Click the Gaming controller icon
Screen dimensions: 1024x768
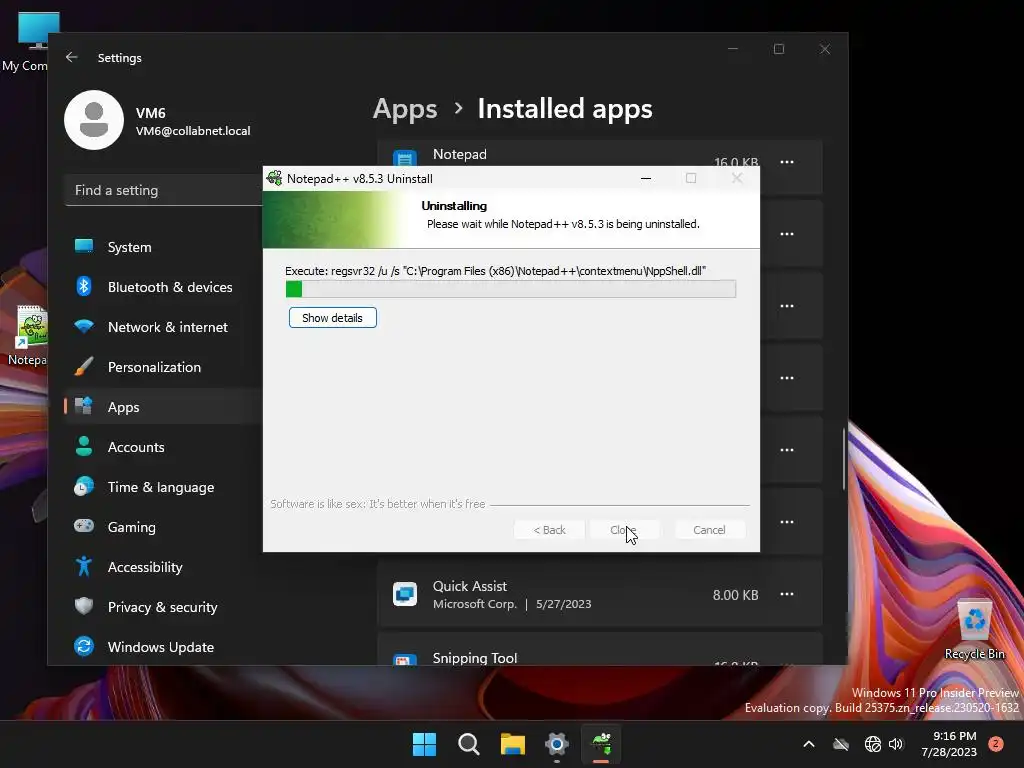pos(84,526)
